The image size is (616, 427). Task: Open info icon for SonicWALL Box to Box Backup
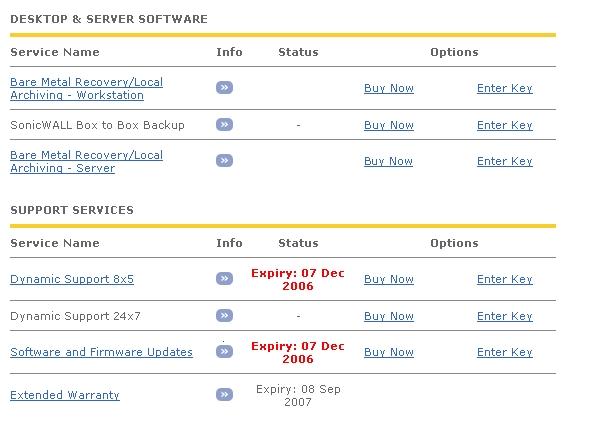(224, 125)
